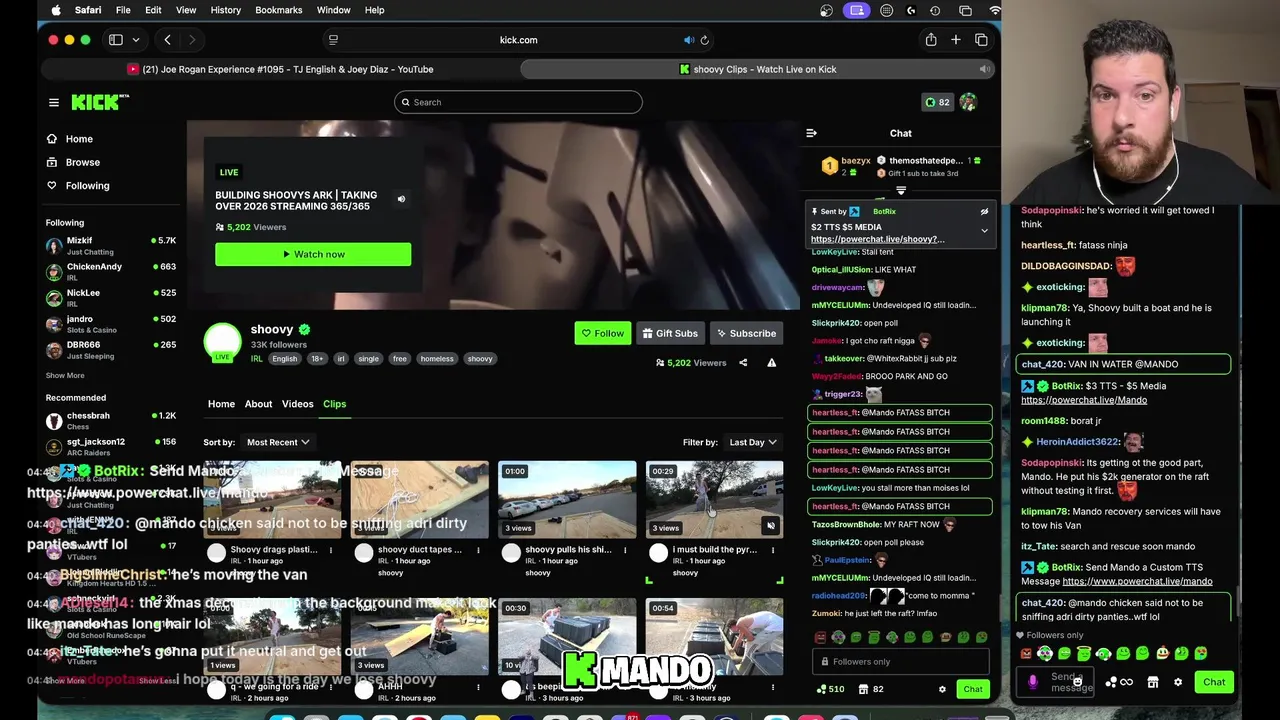Open the Filter by Last Day dropdown

click(x=753, y=442)
